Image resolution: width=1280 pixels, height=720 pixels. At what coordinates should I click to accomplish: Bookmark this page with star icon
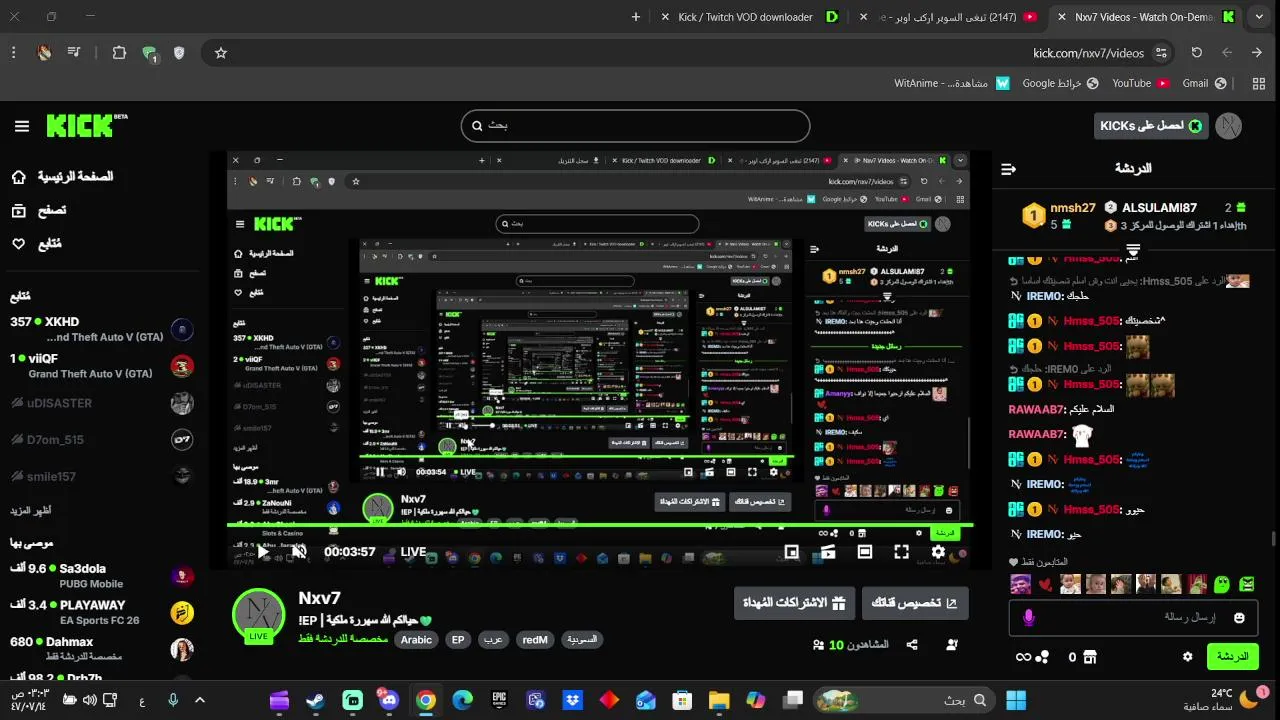pyautogui.click(x=221, y=53)
